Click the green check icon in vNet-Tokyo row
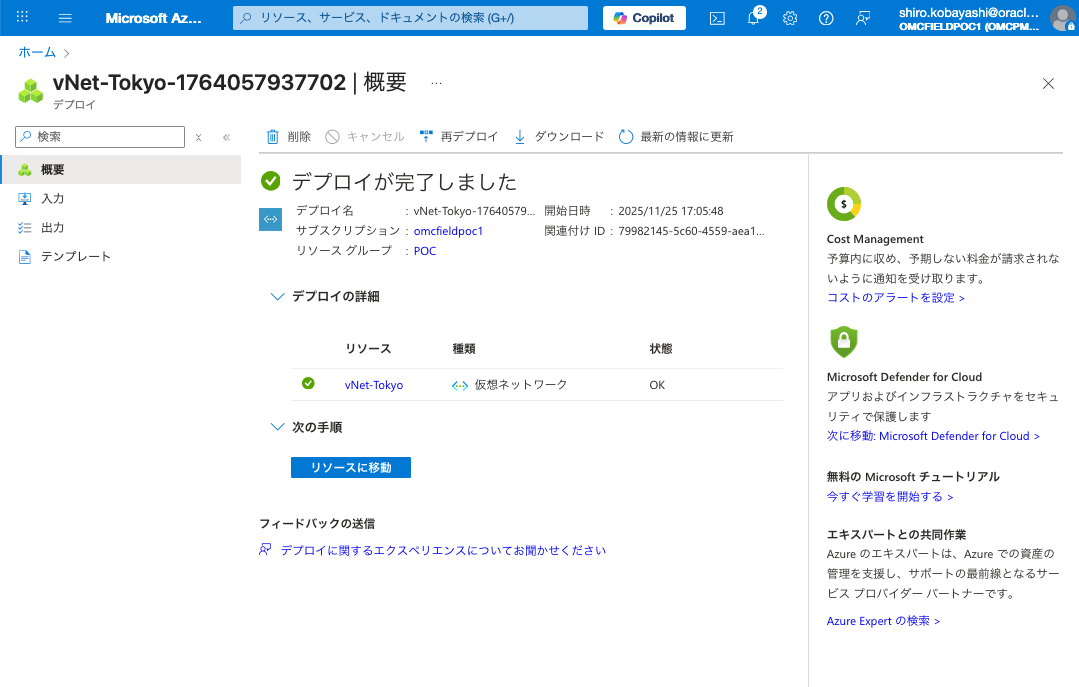This screenshot has width=1079, height=687. [308, 383]
